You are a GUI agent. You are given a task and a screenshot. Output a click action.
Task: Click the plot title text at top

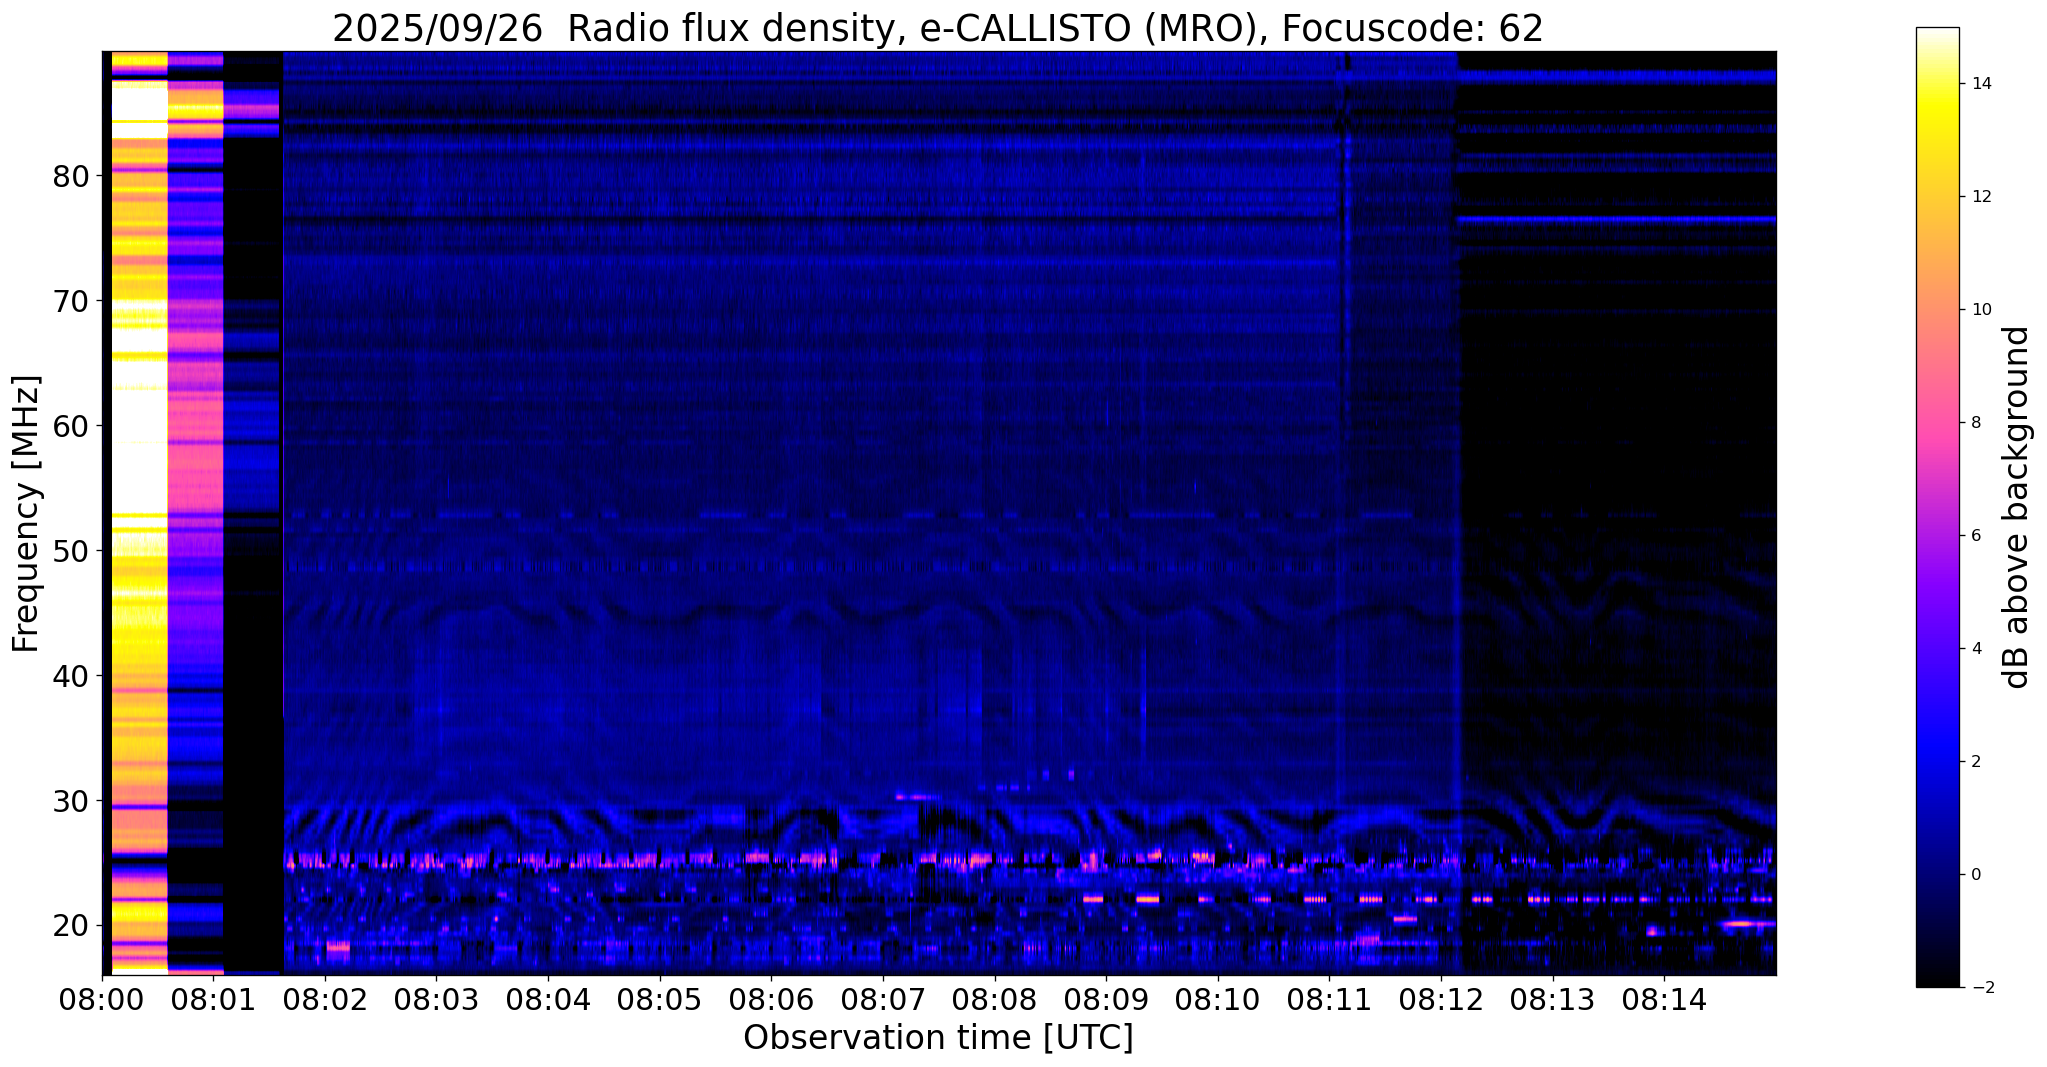tap(937, 29)
